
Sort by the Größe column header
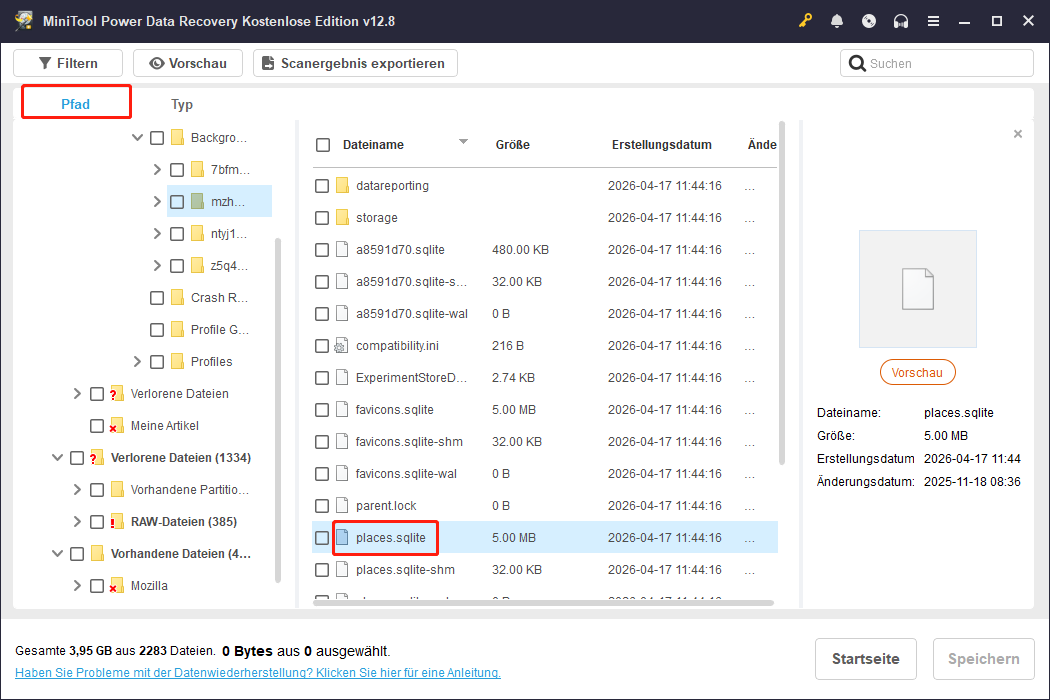click(x=512, y=145)
